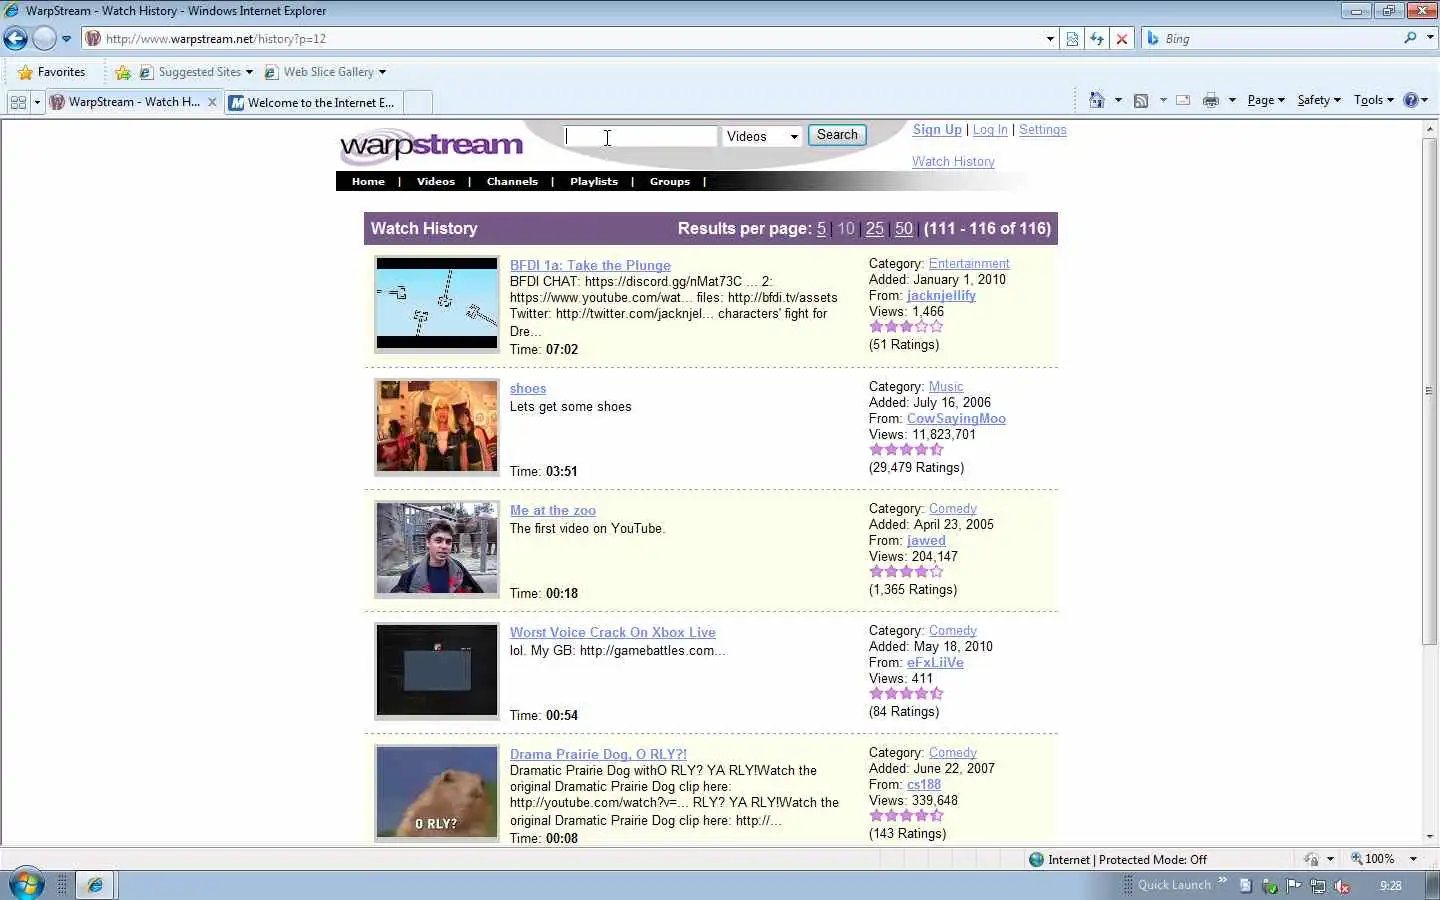Screen dimensions: 1440x900
Task: Set results per page to 50
Action: point(904,229)
